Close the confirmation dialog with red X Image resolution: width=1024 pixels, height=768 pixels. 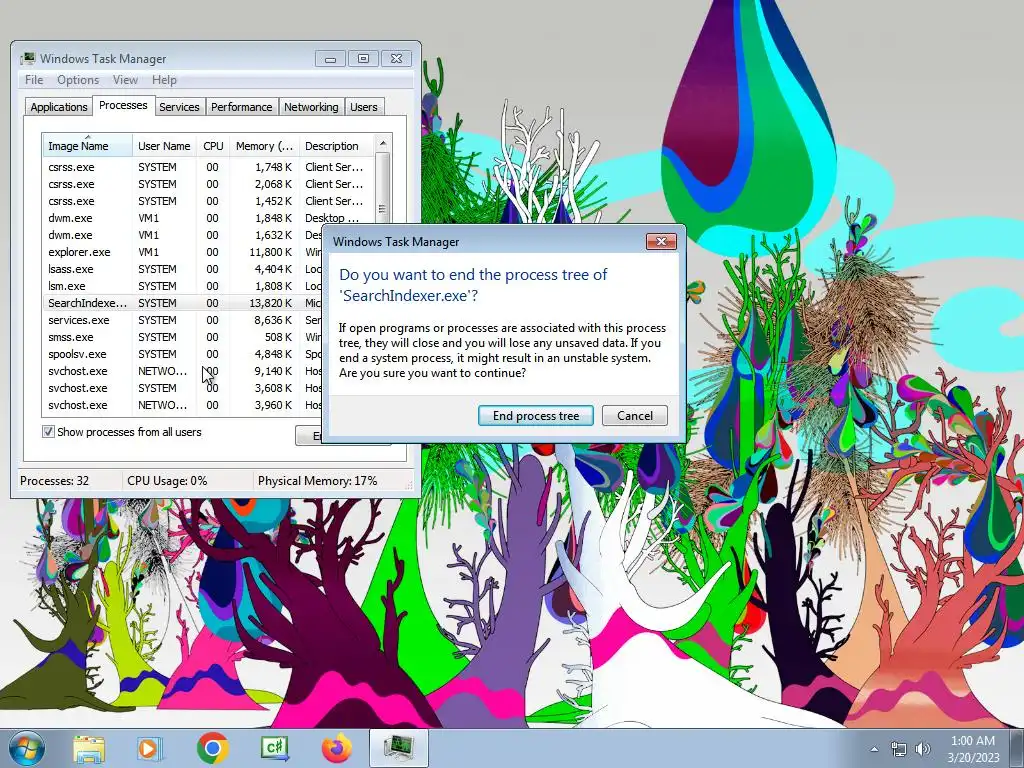[x=661, y=242]
